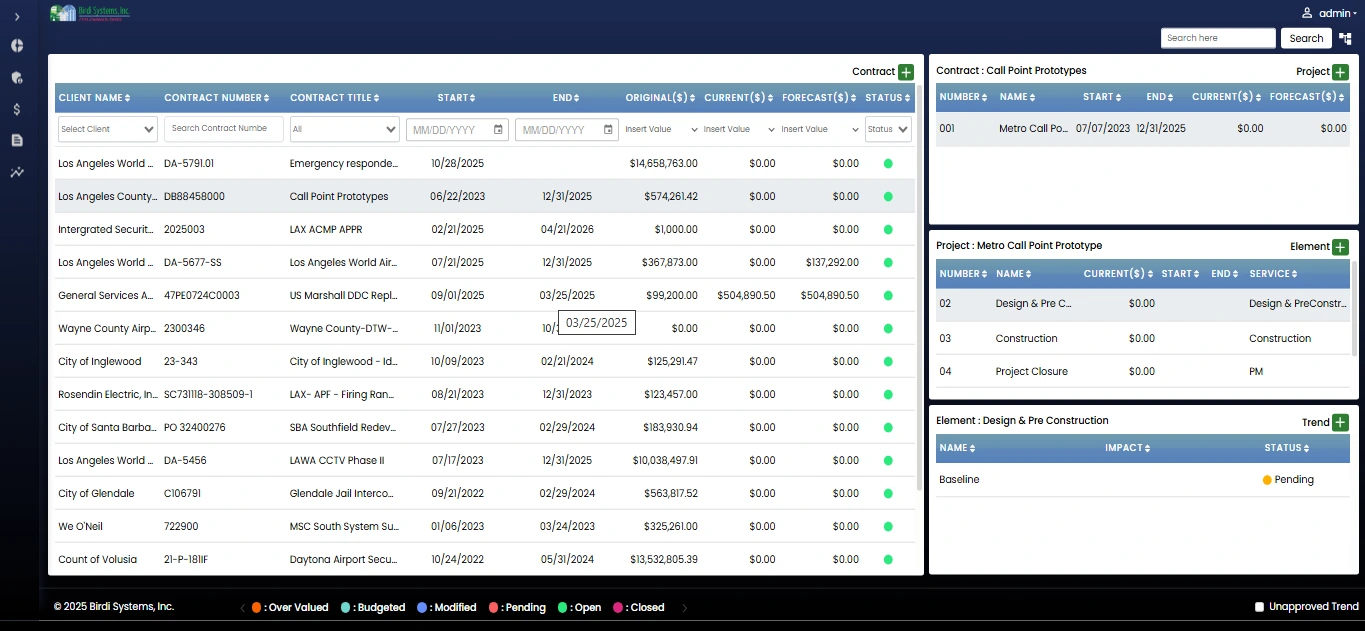Open the admin account dropdown
This screenshot has width=1365, height=631.
coord(1337,13)
